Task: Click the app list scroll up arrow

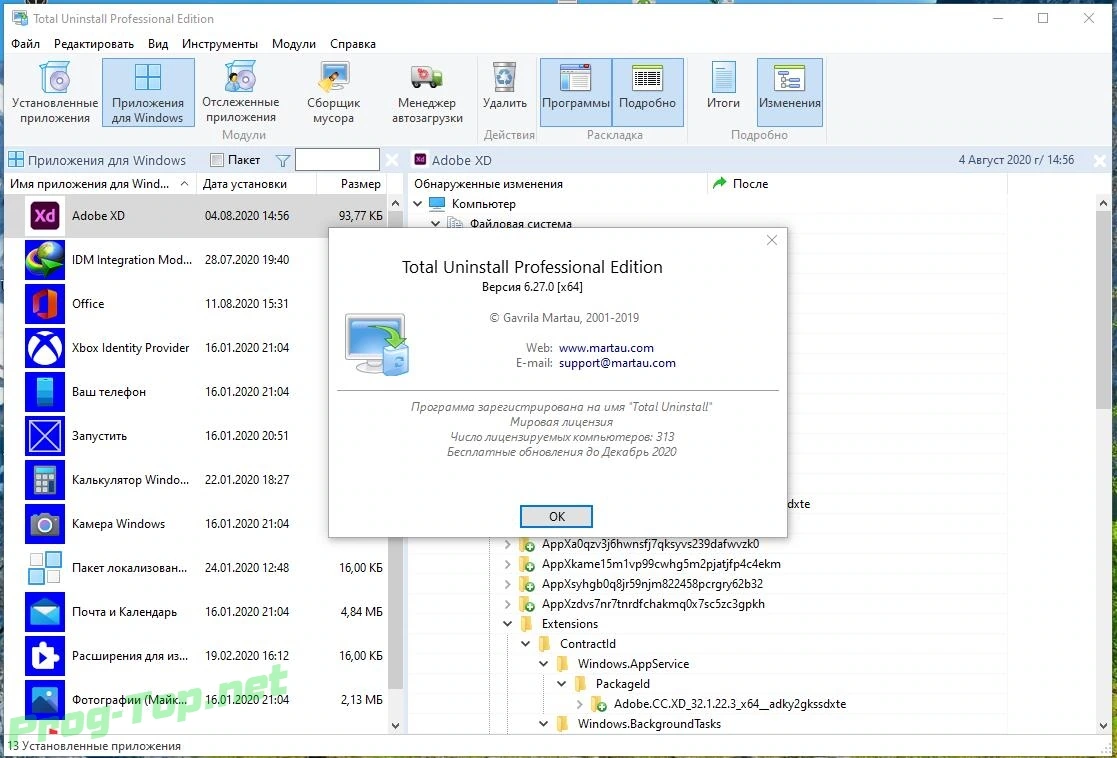Action: click(396, 204)
